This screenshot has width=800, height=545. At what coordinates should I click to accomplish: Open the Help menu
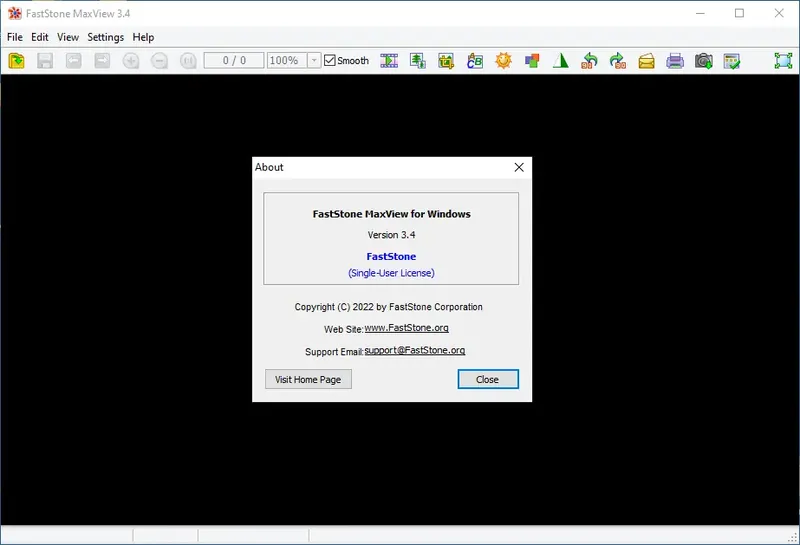click(143, 37)
